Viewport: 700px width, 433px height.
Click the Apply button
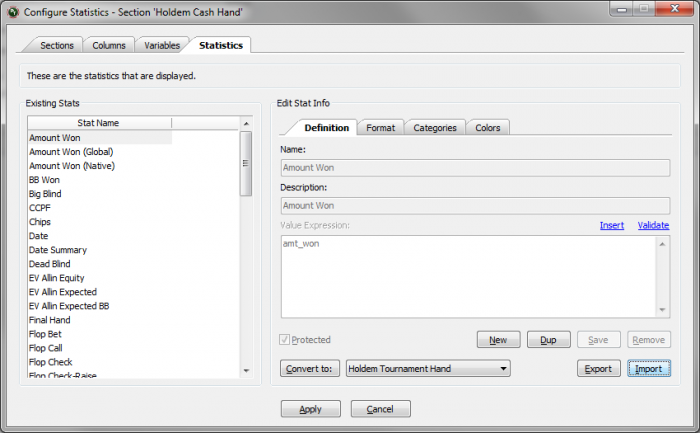pyautogui.click(x=311, y=409)
